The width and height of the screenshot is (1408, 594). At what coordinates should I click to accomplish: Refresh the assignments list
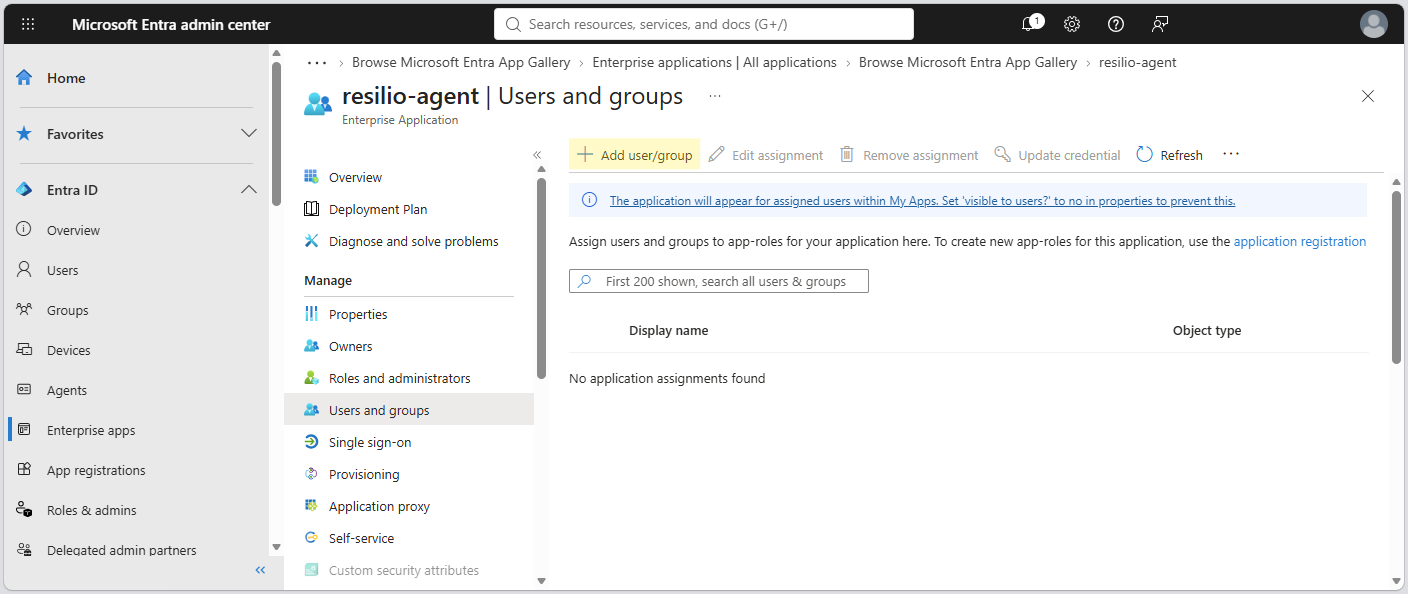tap(1170, 155)
